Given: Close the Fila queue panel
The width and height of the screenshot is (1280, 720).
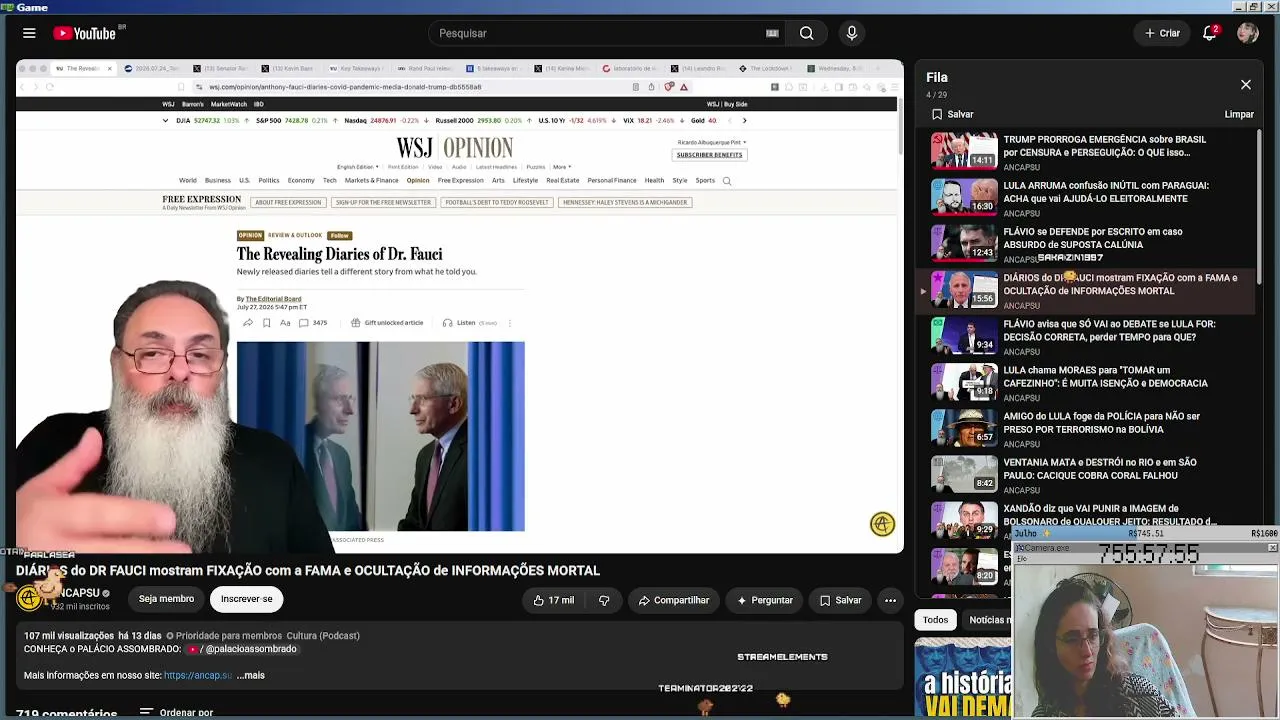Looking at the screenshot, I should pos(1246,85).
